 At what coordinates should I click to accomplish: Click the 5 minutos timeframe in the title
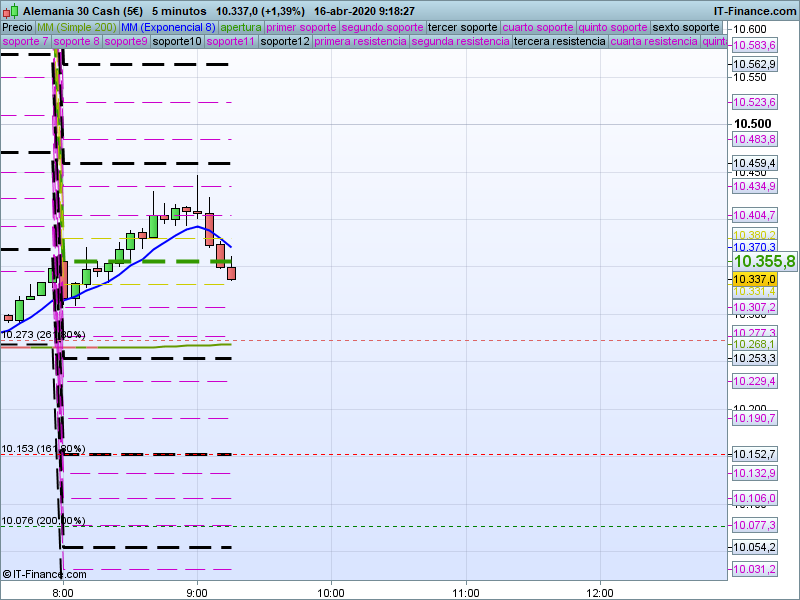(179, 10)
